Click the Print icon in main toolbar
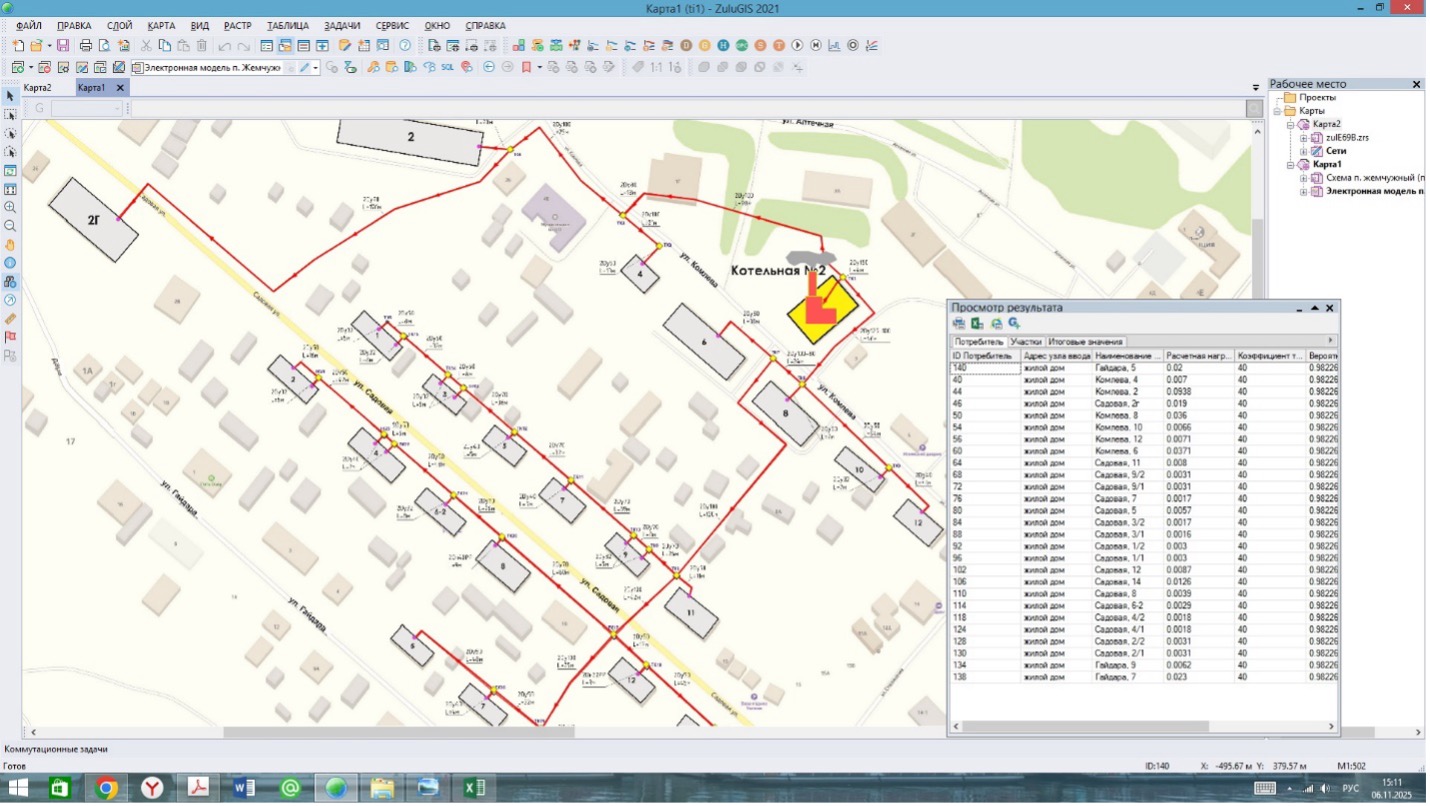 click(x=85, y=45)
